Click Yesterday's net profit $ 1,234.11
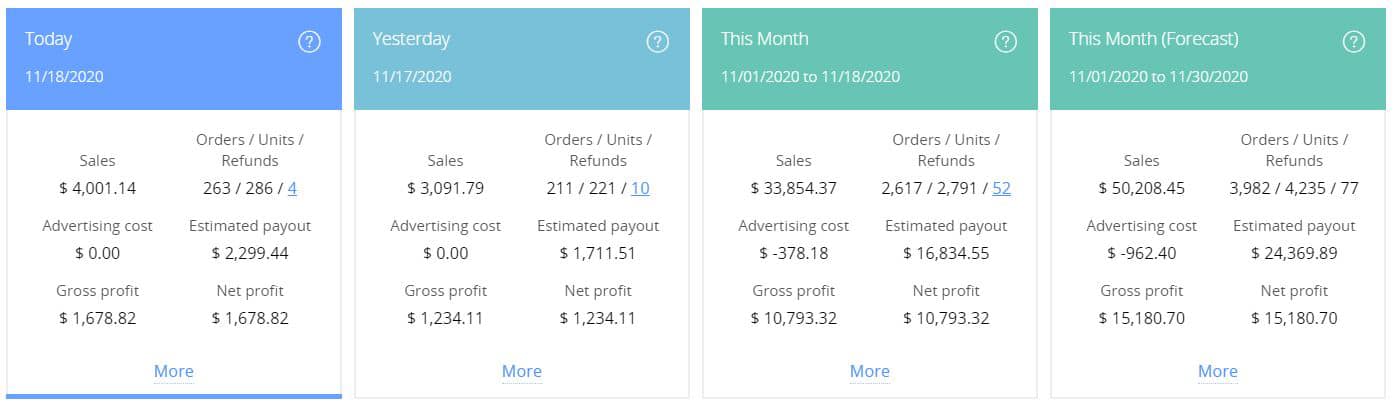The image size is (1394, 410). pyautogui.click(x=598, y=319)
